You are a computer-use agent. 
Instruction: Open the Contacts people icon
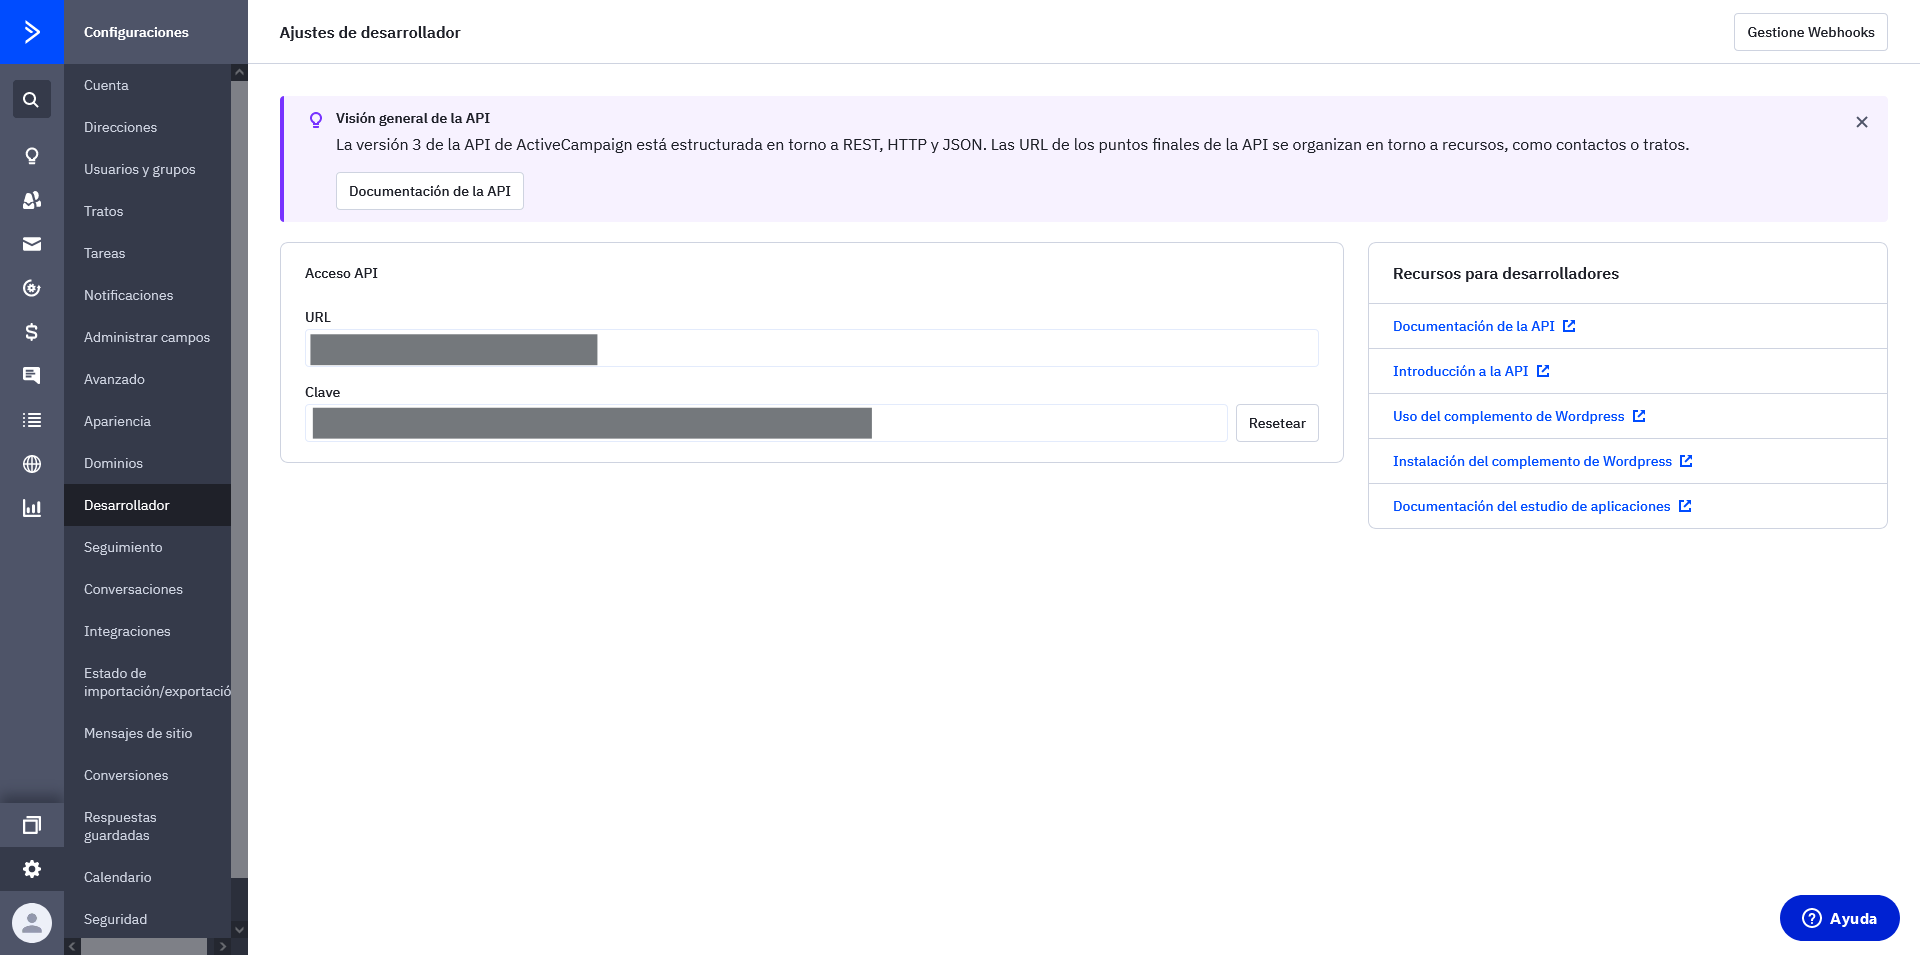point(32,200)
